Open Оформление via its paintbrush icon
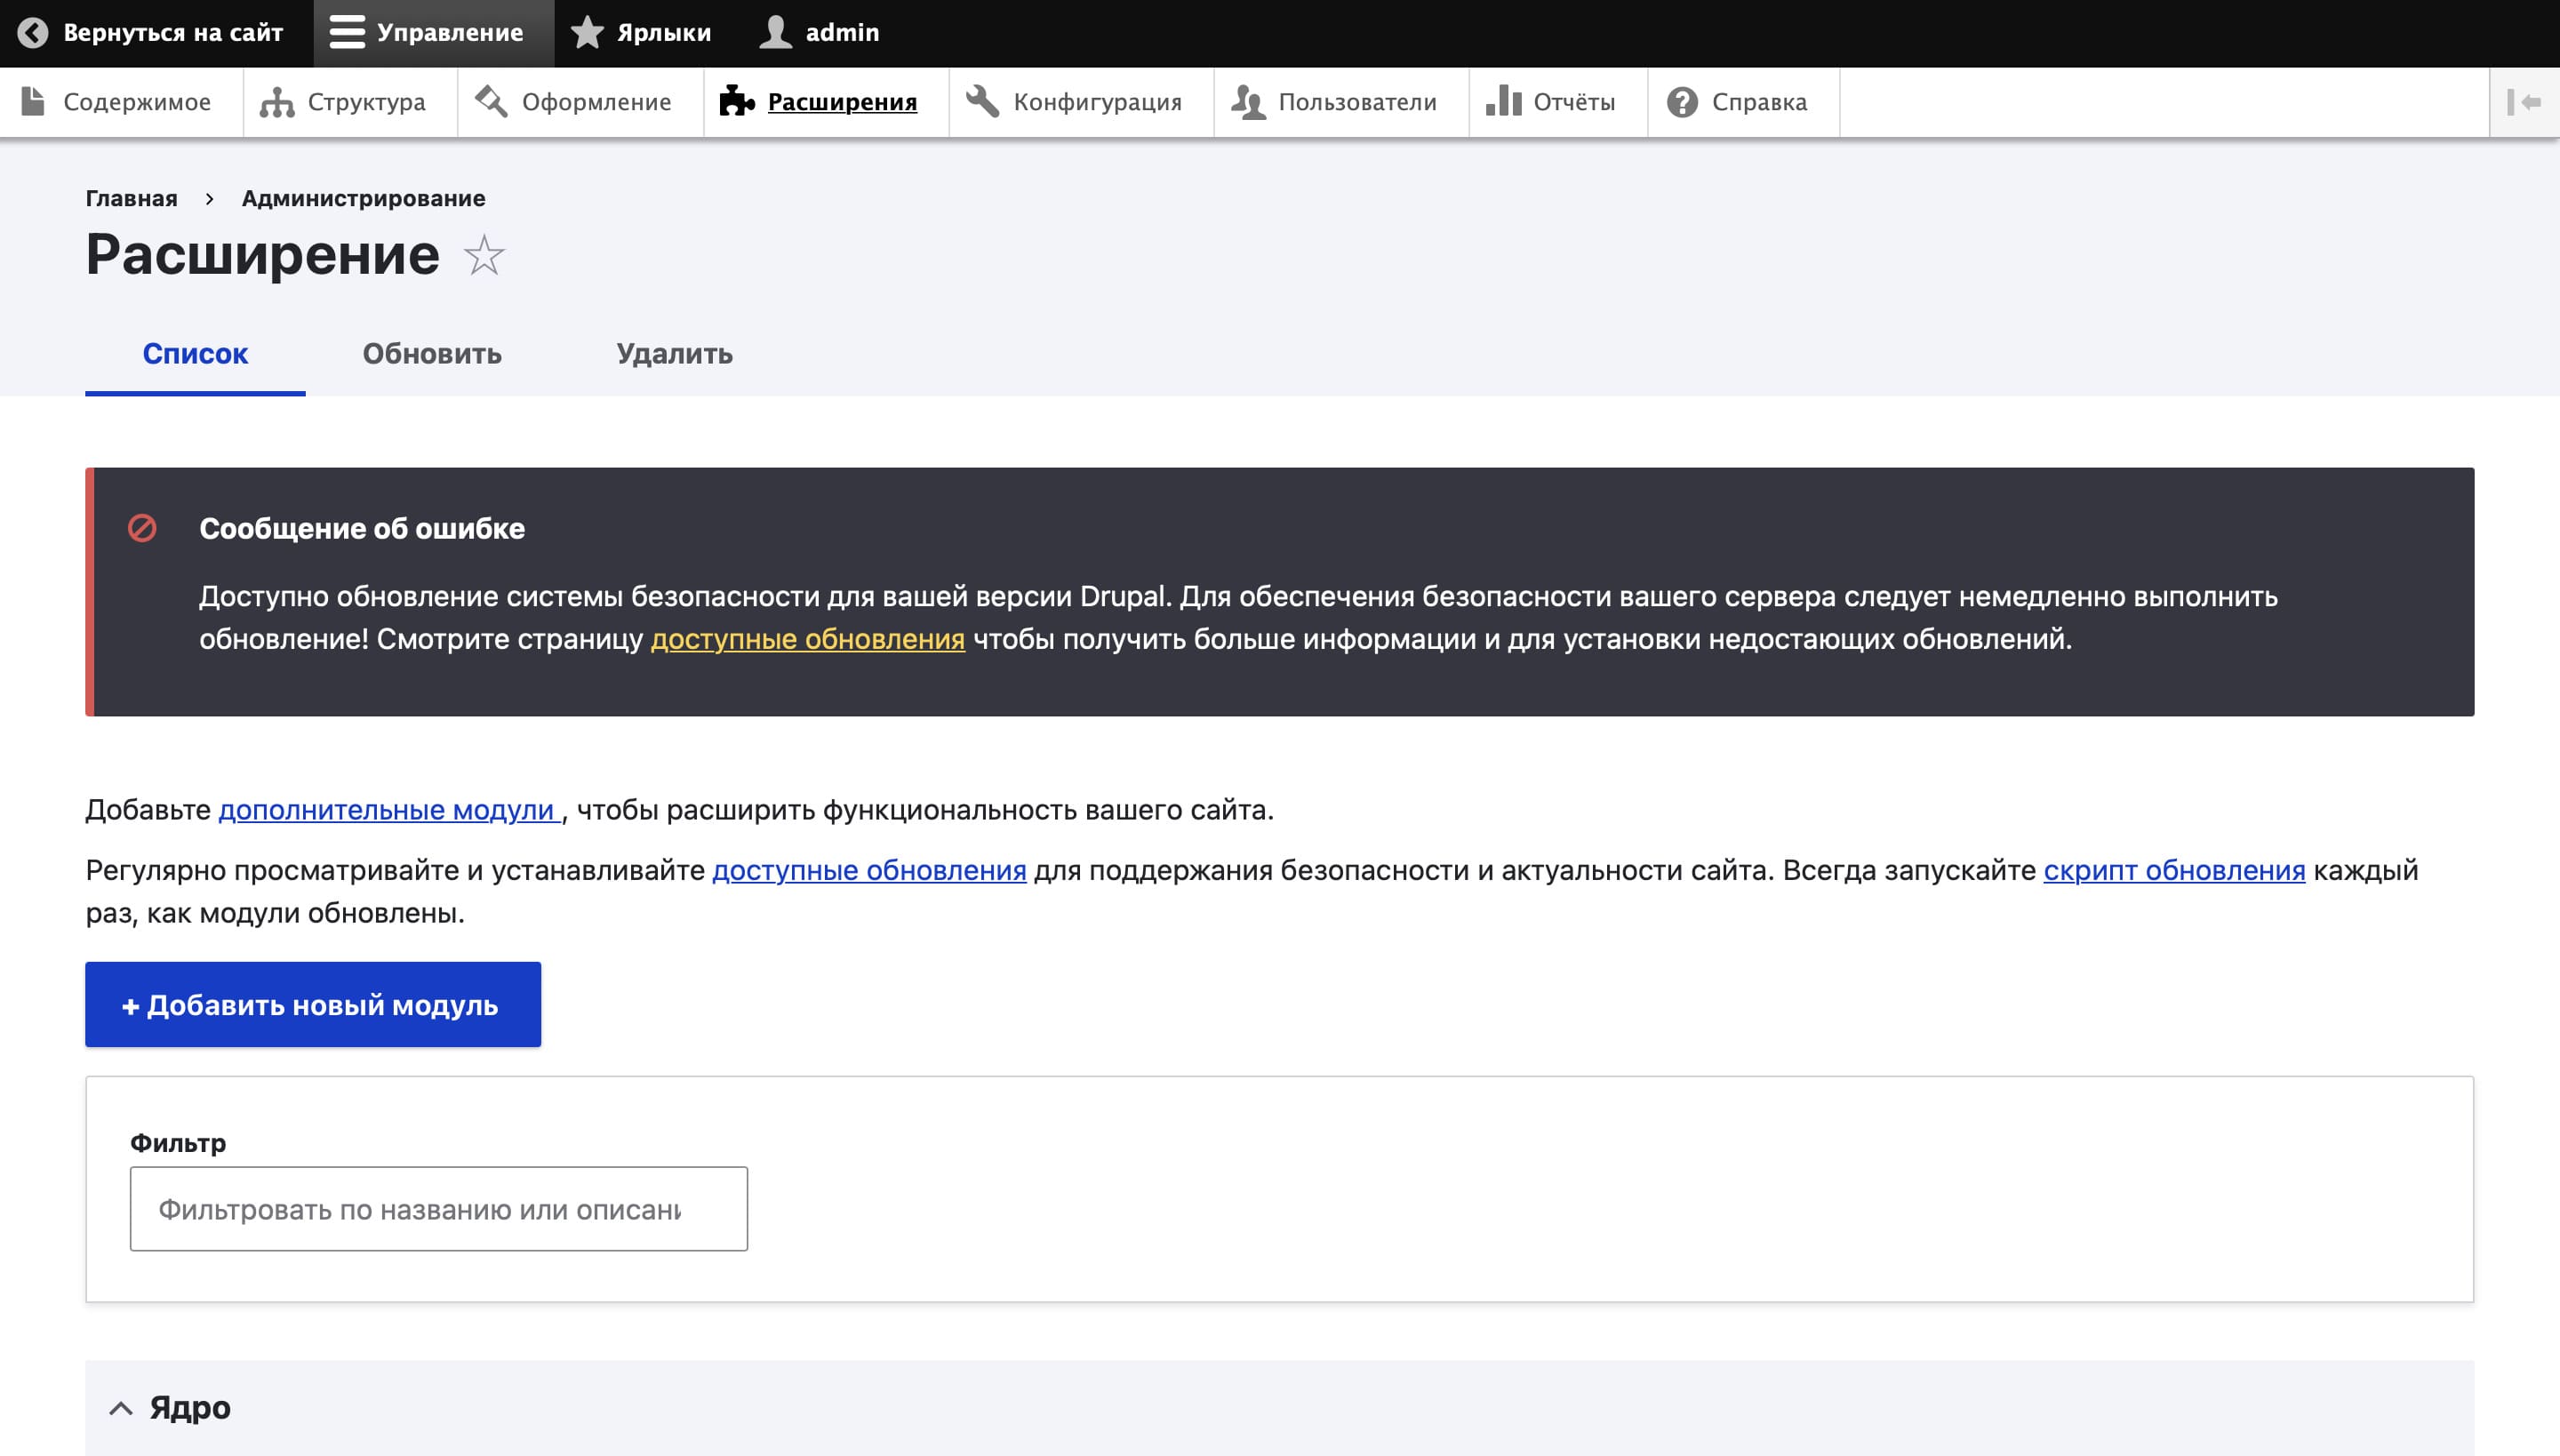Screen dimensions: 2560x1456 point(490,102)
